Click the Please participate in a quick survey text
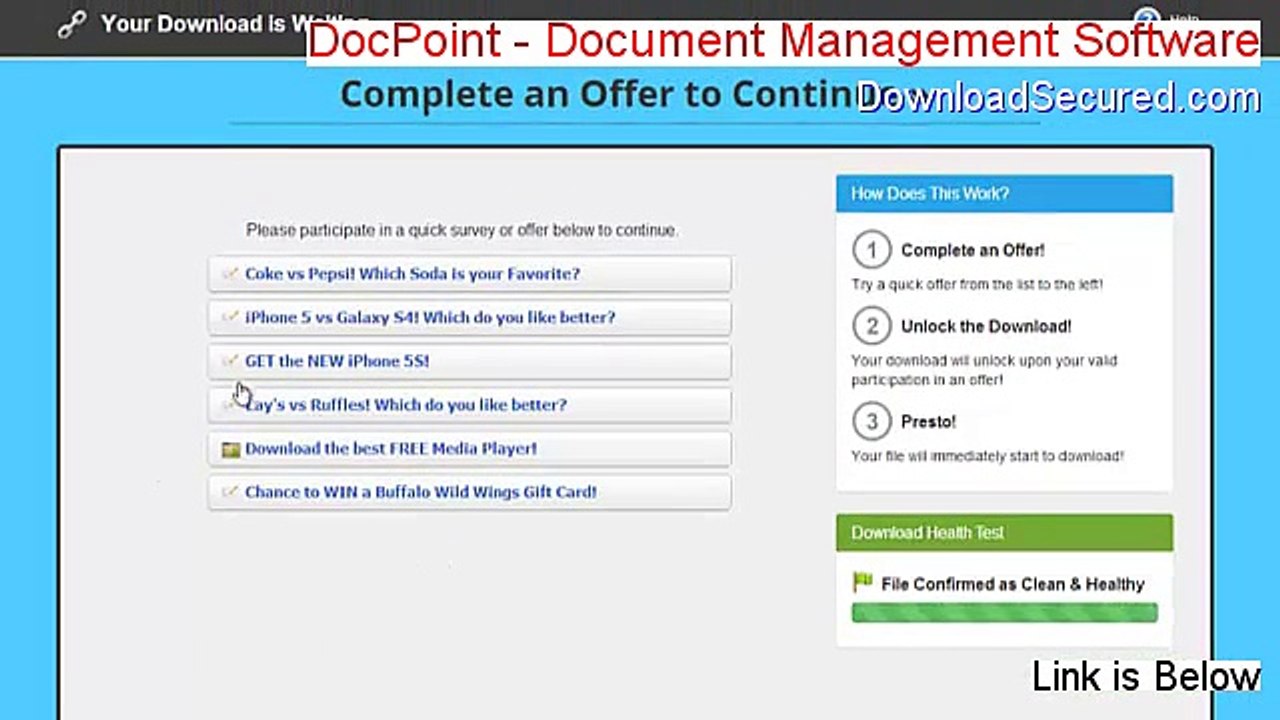The image size is (1280, 720). point(462,230)
